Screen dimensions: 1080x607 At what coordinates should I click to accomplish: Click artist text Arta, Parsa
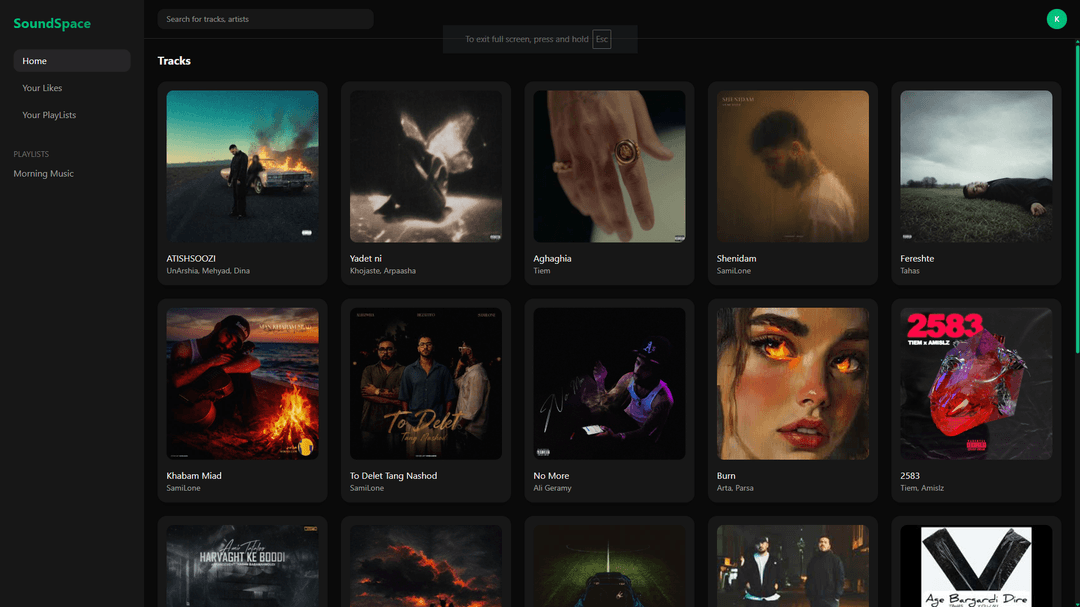(735, 488)
